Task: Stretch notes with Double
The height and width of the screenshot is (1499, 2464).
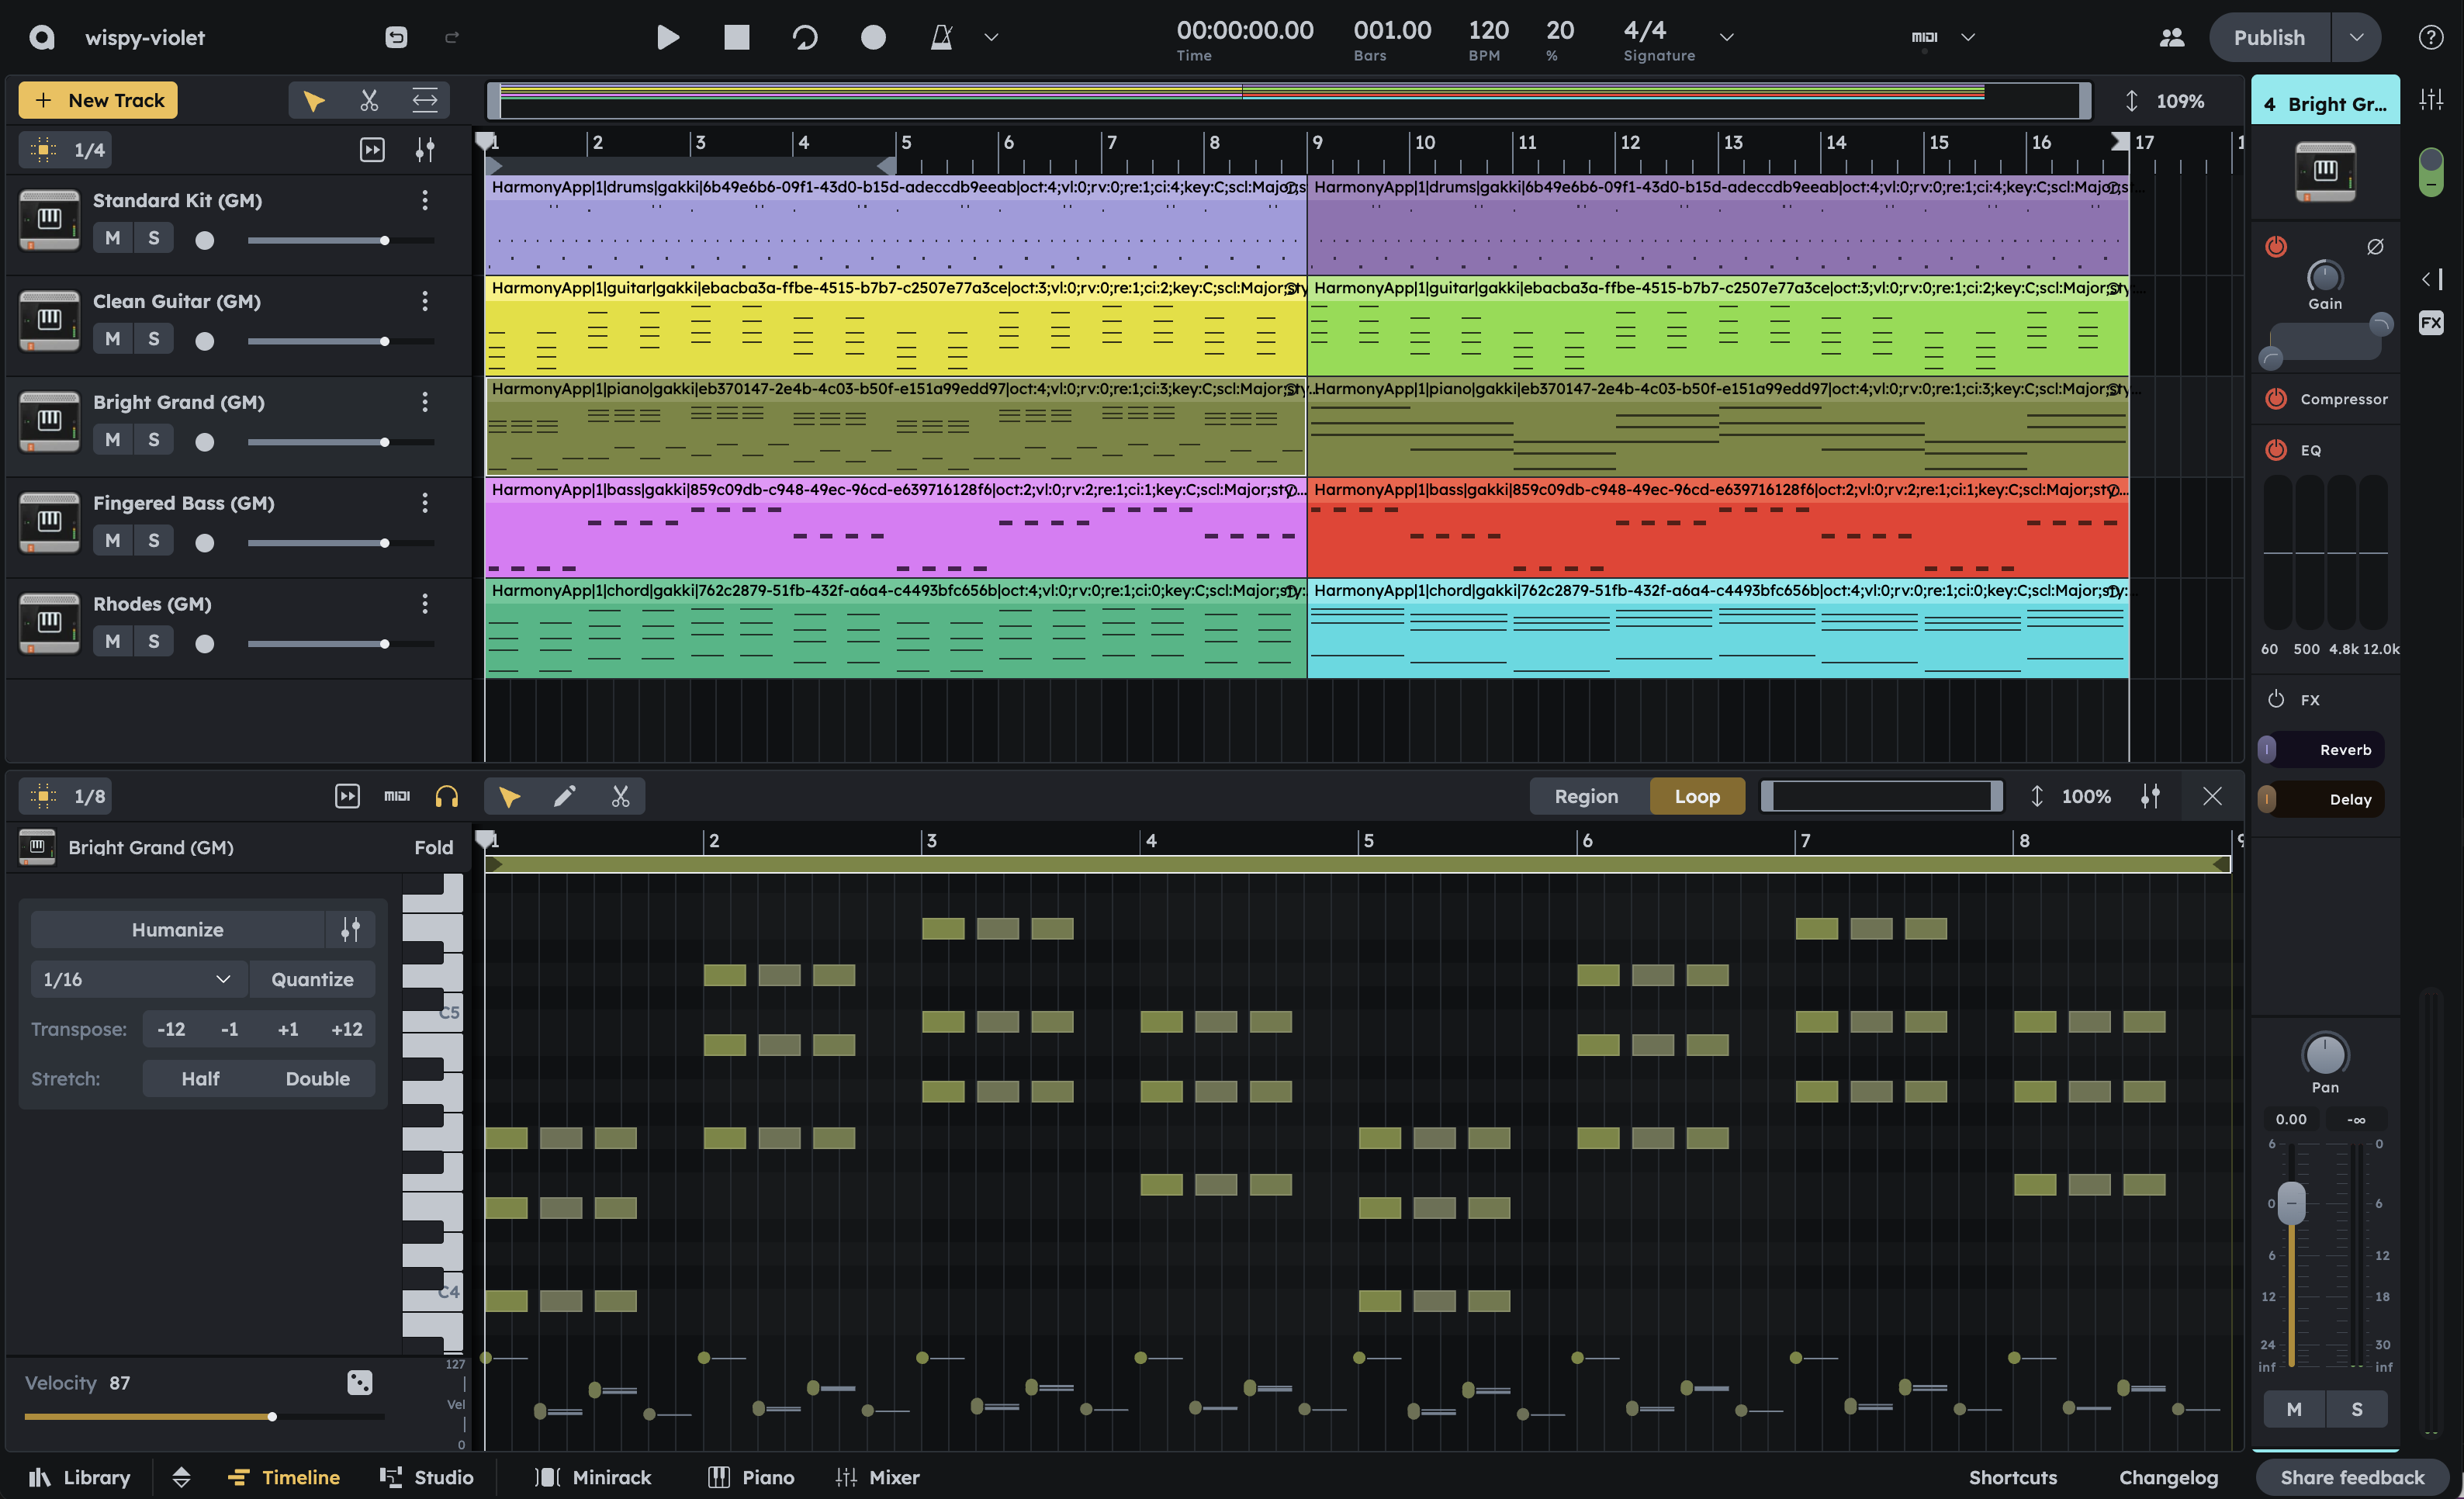Action: point(318,1079)
